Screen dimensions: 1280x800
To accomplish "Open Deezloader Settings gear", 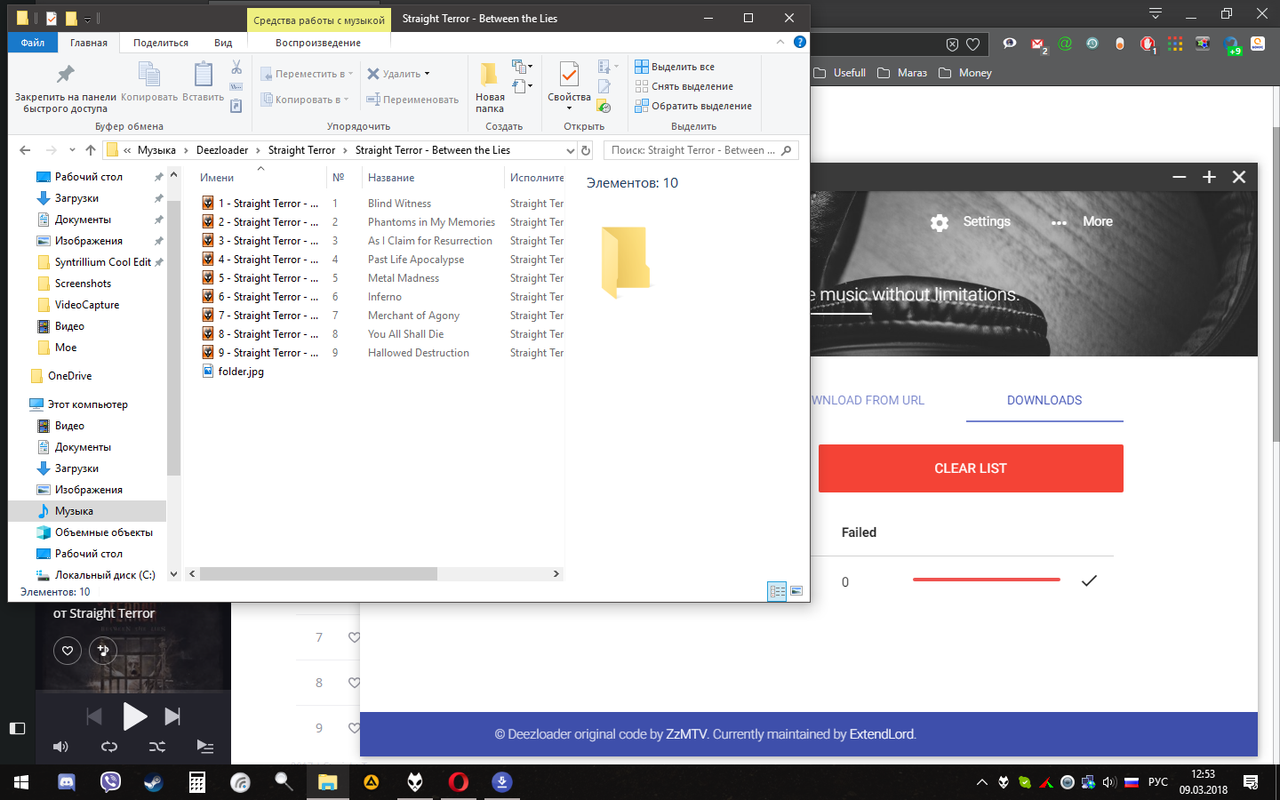I will [939, 223].
